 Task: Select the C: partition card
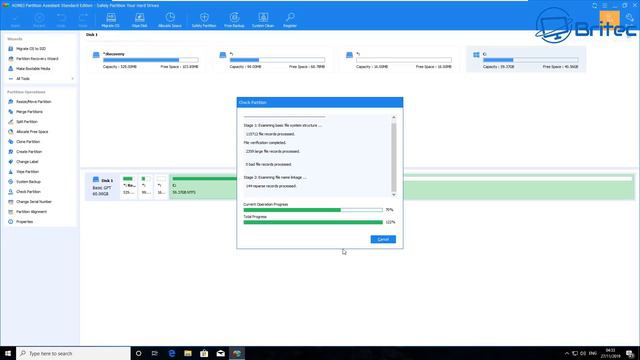pos(526,60)
